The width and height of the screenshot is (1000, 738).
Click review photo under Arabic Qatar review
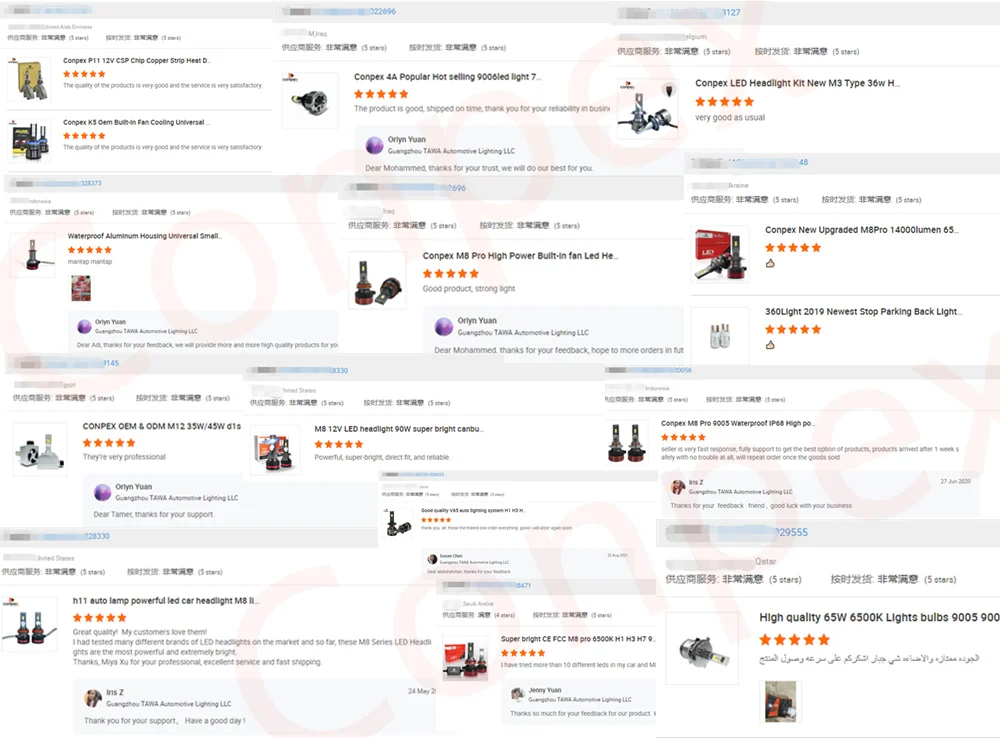coord(780,701)
